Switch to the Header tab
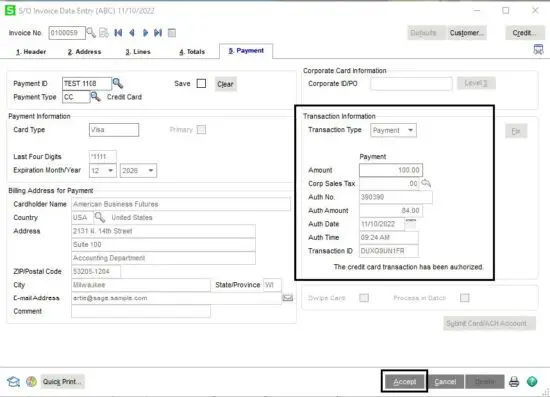550x397 pixels. (x=31, y=52)
